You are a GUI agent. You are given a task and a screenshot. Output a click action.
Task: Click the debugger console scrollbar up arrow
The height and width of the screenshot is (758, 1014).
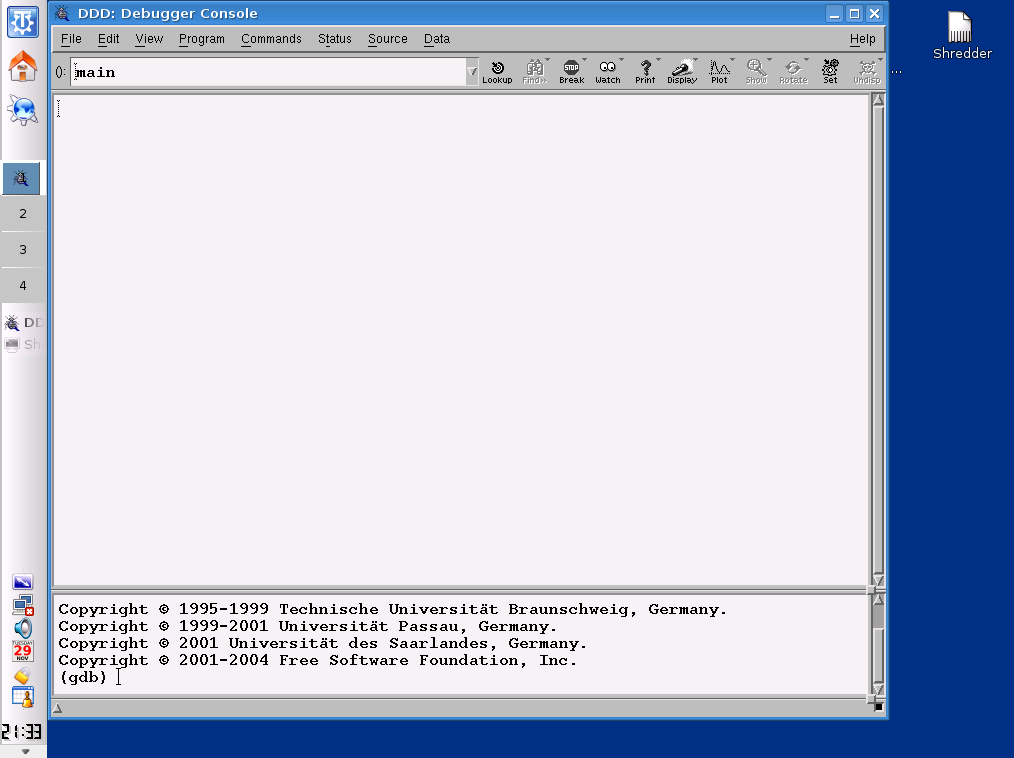click(878, 600)
